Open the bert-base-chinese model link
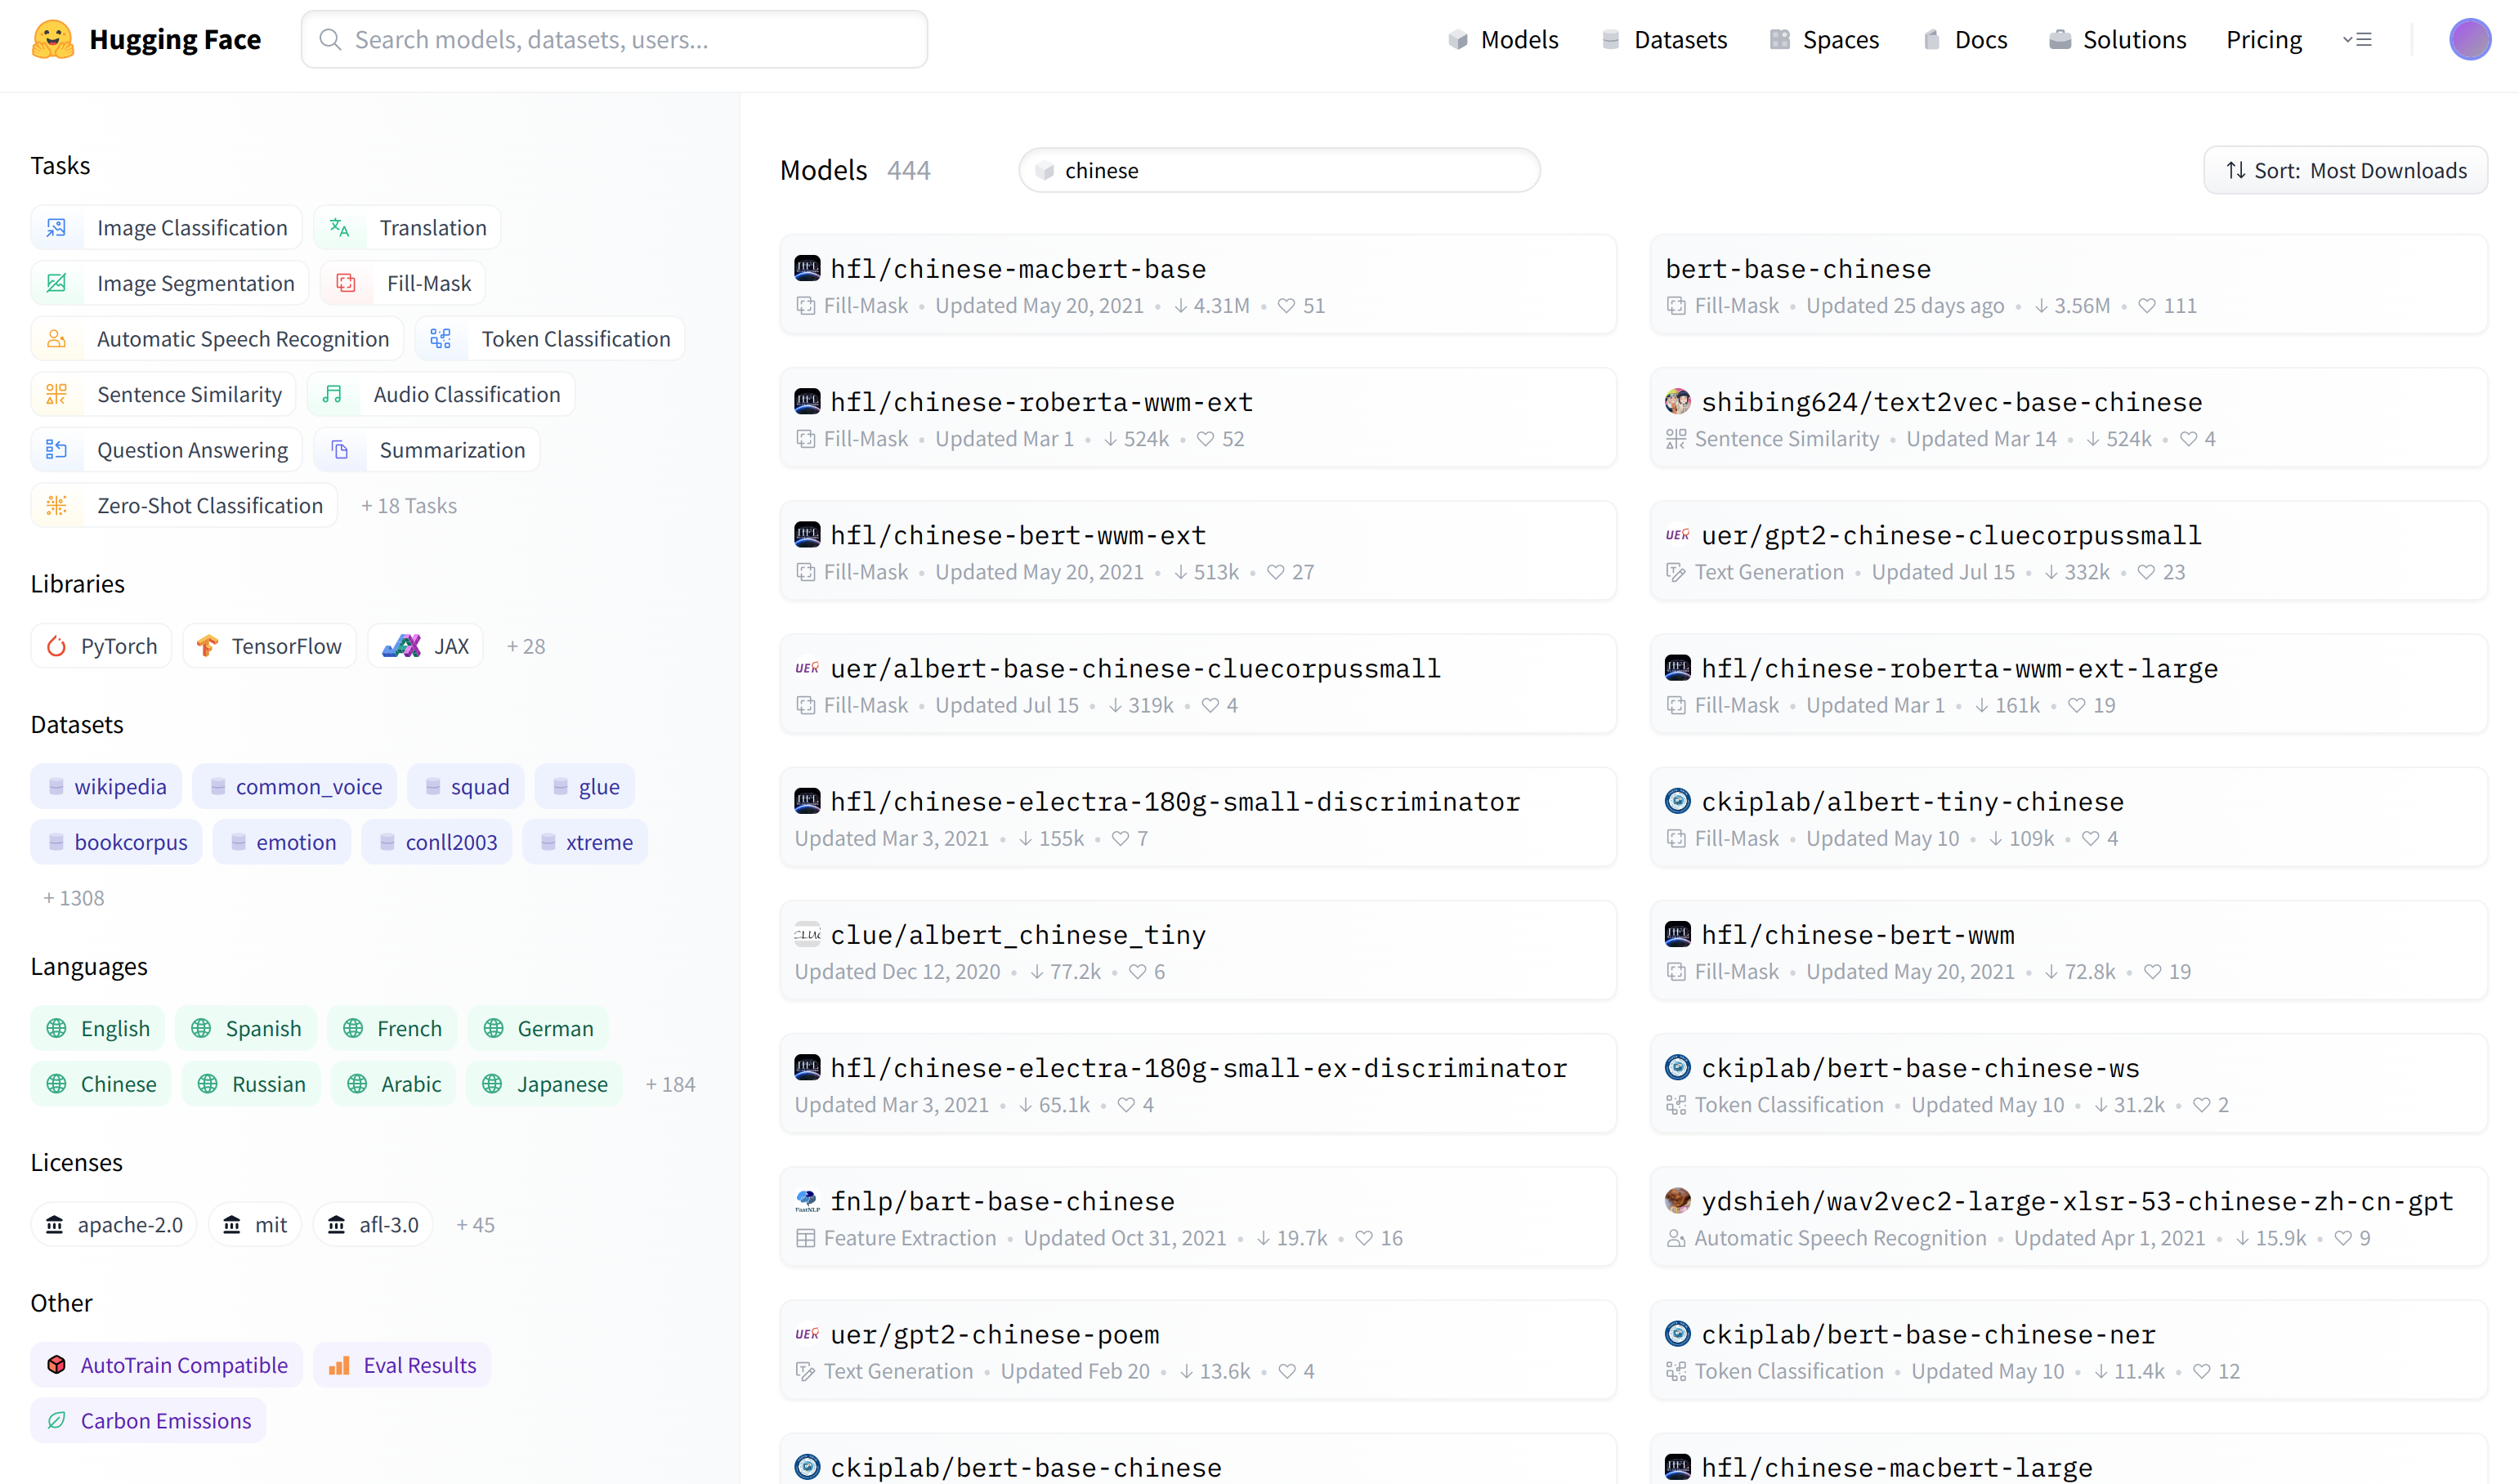Viewport: 2519px width, 1484px height. click(x=1797, y=268)
